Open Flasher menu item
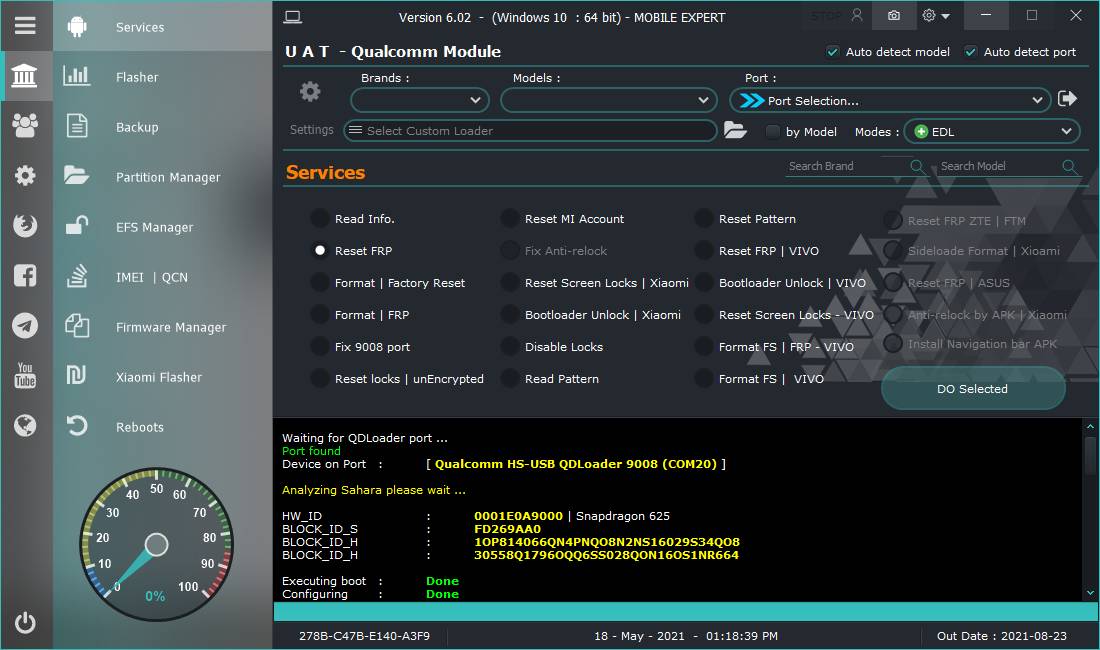Screen dimensions: 1100x650 pyautogui.click(x=137, y=77)
